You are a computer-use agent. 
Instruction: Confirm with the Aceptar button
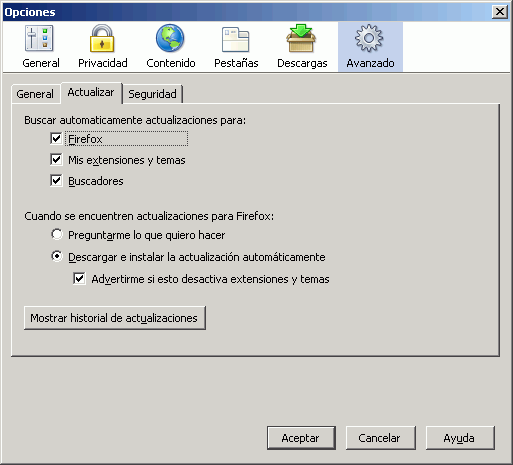(301, 438)
